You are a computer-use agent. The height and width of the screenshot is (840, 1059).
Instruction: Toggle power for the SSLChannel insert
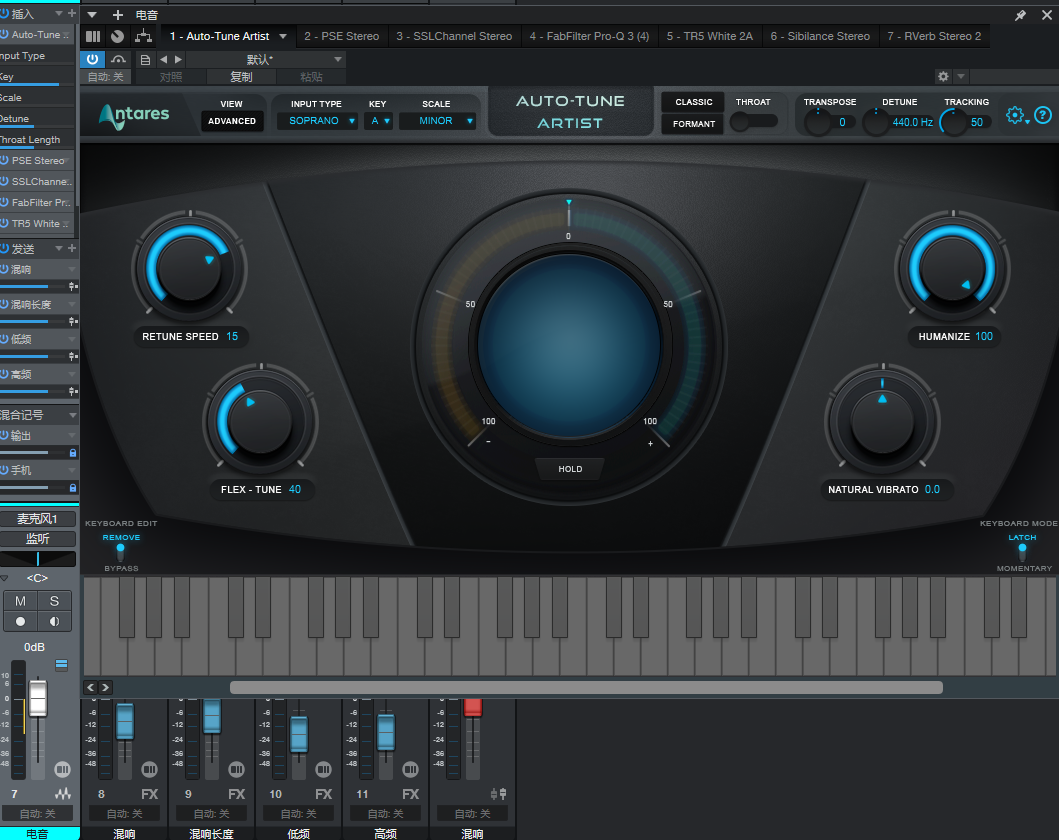click(x=5, y=181)
